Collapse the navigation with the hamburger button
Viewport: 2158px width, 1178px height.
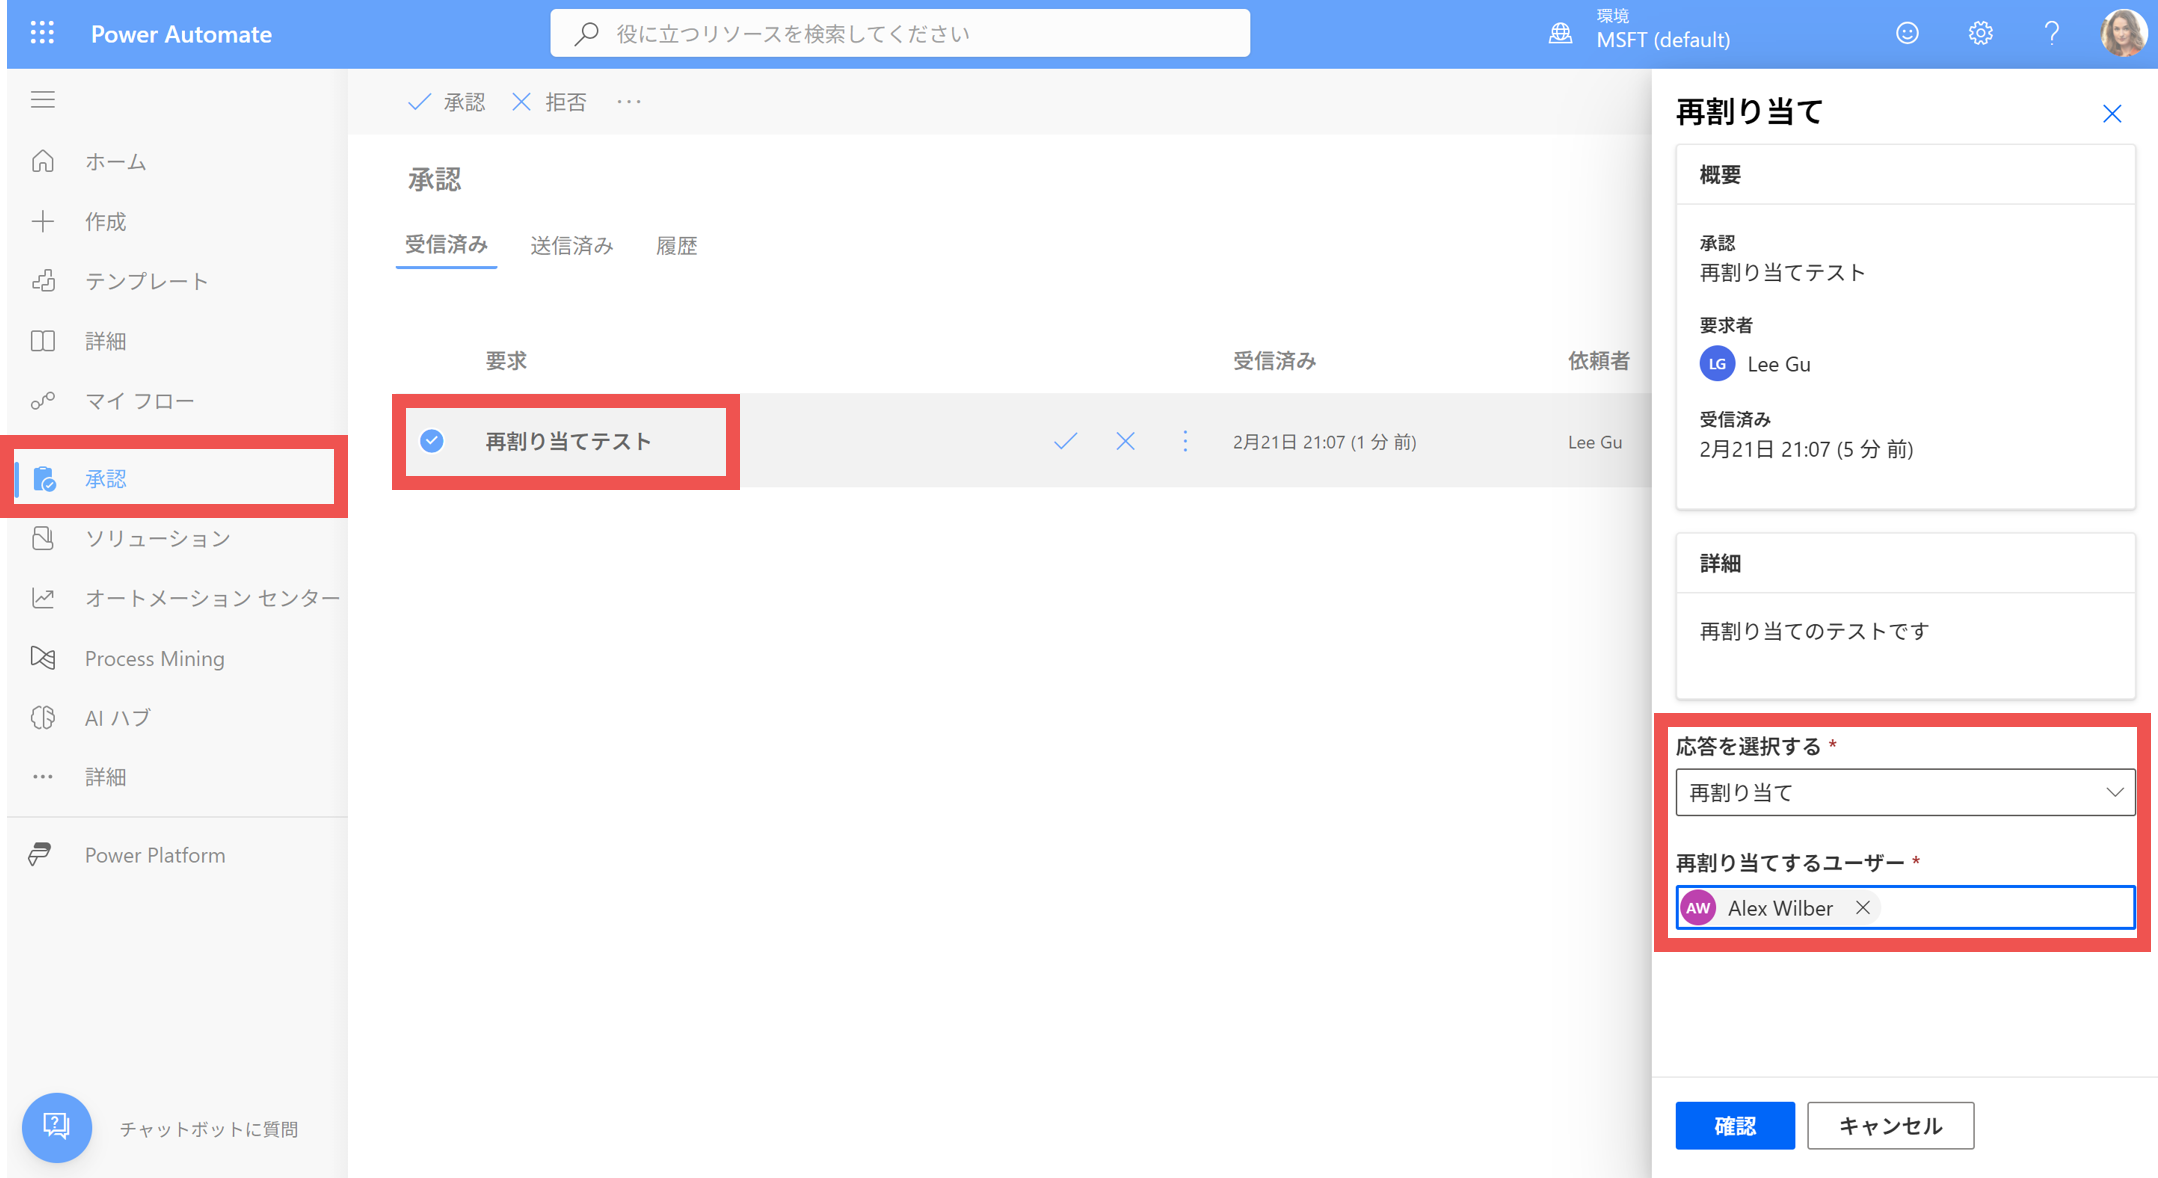(43, 99)
